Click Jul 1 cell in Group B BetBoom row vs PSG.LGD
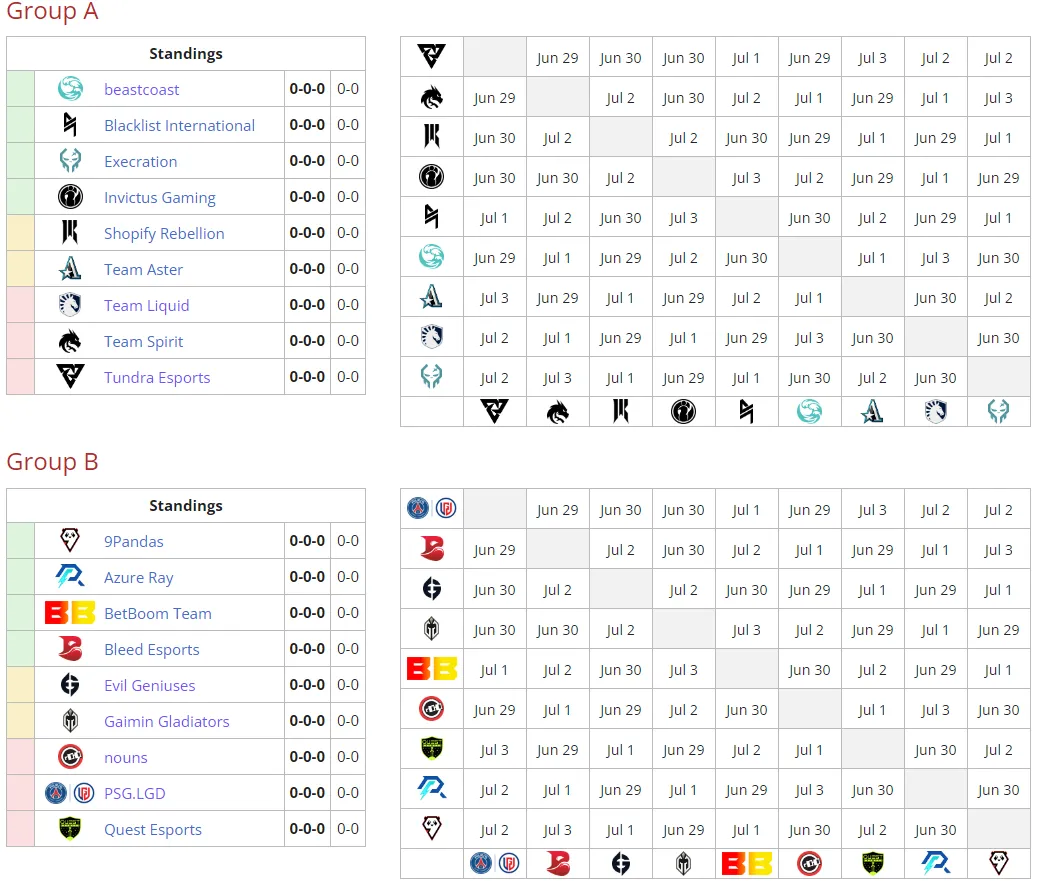Screen dimensions: 1049x881 click(x=494, y=670)
